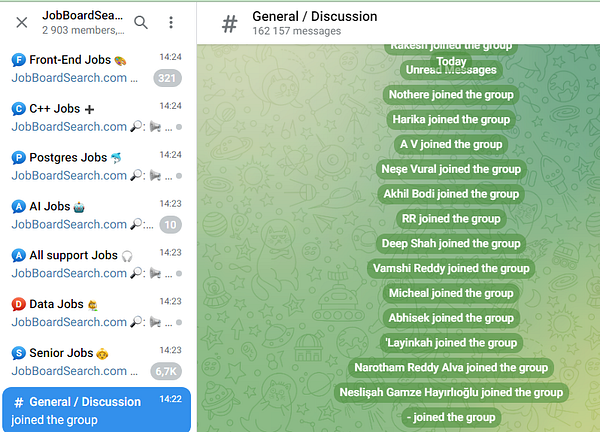This screenshot has width=600, height=432.
Task: Open the three-dot more options menu
Action: (171, 23)
